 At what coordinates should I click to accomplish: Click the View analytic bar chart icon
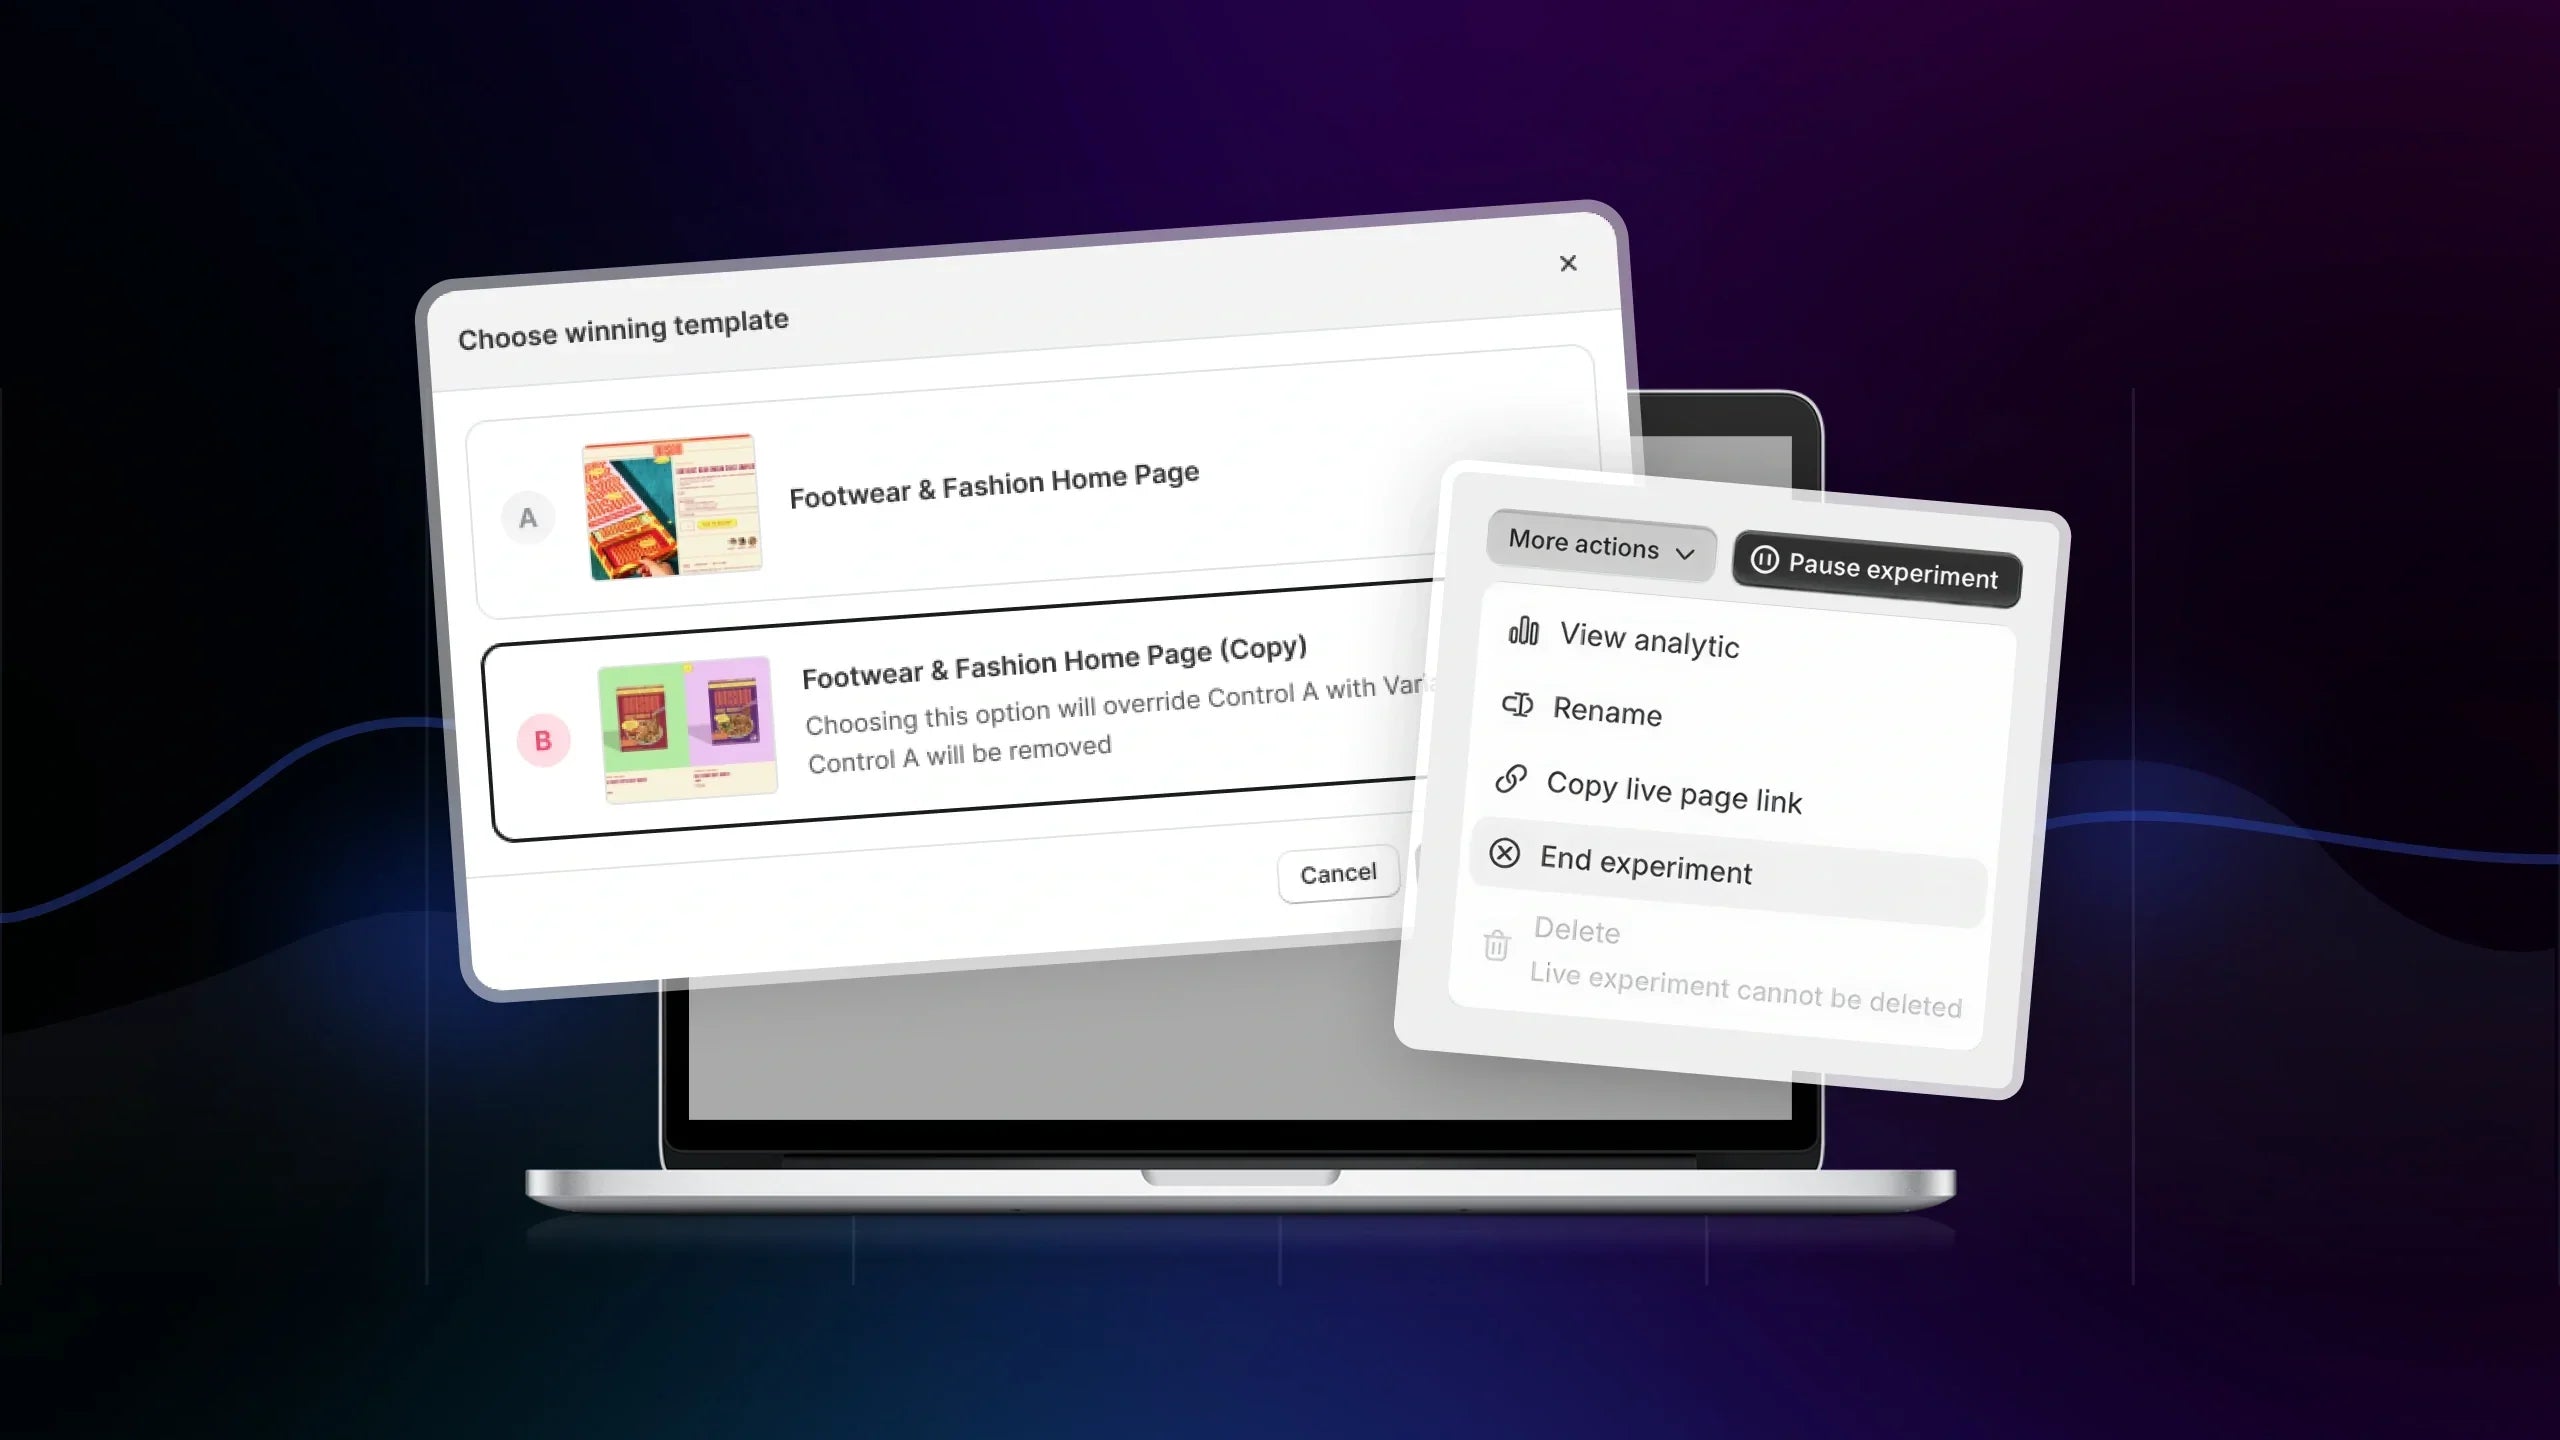(x=1523, y=631)
